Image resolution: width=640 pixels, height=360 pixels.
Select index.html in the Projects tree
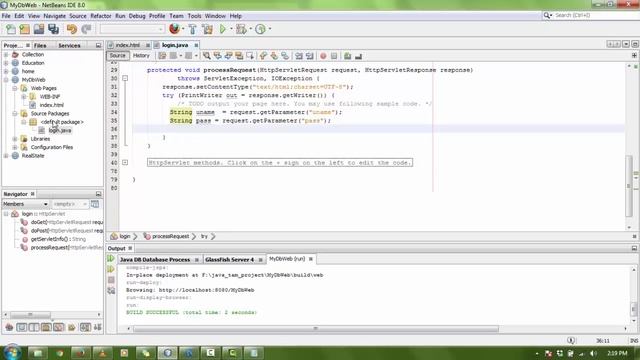51,105
